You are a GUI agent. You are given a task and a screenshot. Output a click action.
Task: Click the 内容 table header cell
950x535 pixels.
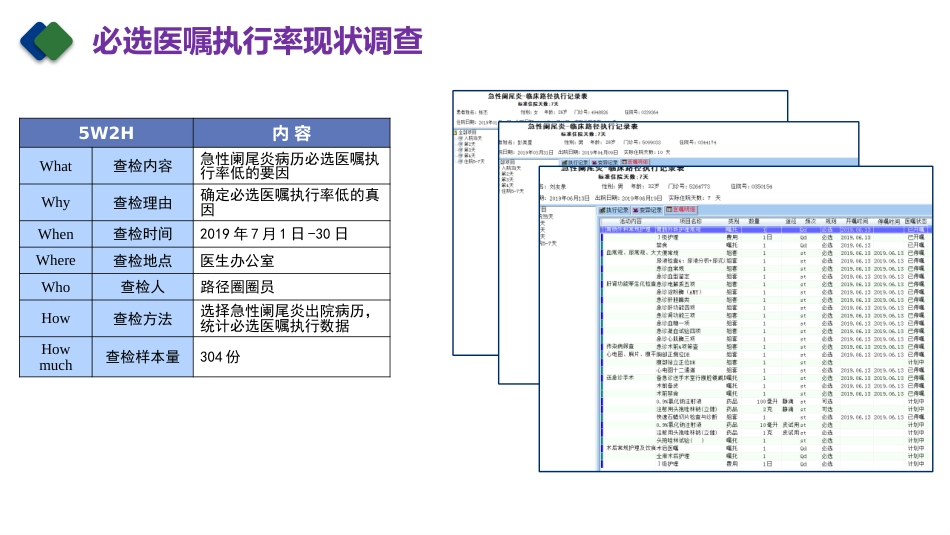coord(291,133)
